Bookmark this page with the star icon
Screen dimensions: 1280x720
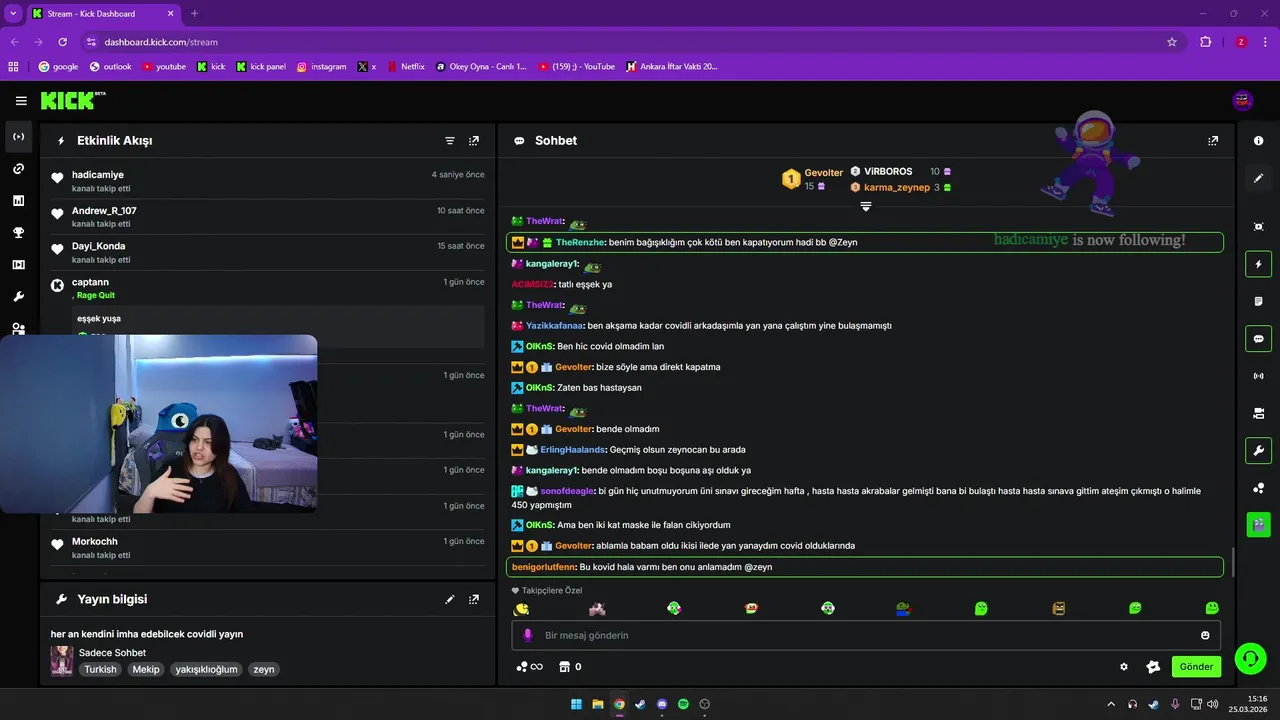click(x=1172, y=42)
